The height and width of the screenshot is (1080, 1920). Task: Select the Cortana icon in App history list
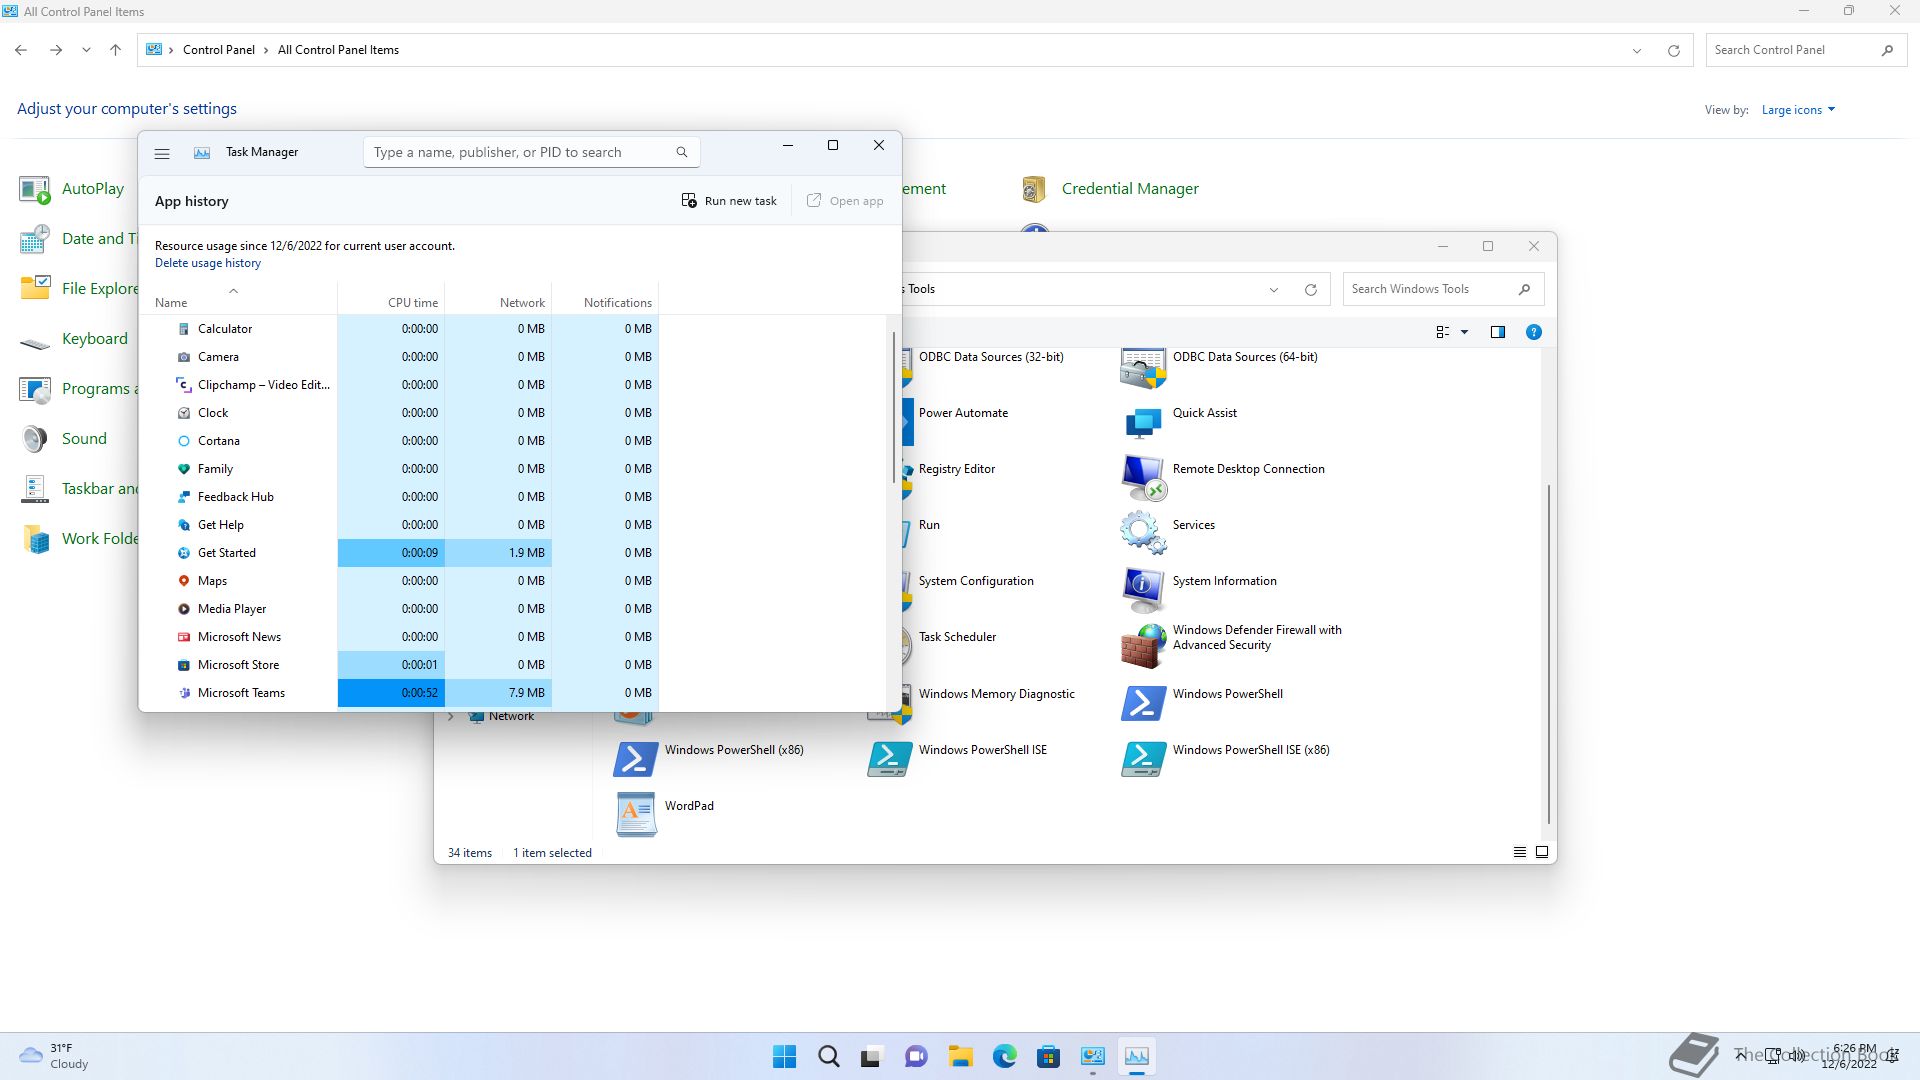[184, 441]
